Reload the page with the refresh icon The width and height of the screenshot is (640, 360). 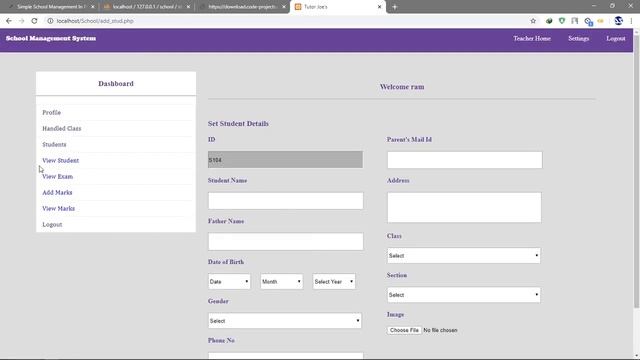point(34,21)
